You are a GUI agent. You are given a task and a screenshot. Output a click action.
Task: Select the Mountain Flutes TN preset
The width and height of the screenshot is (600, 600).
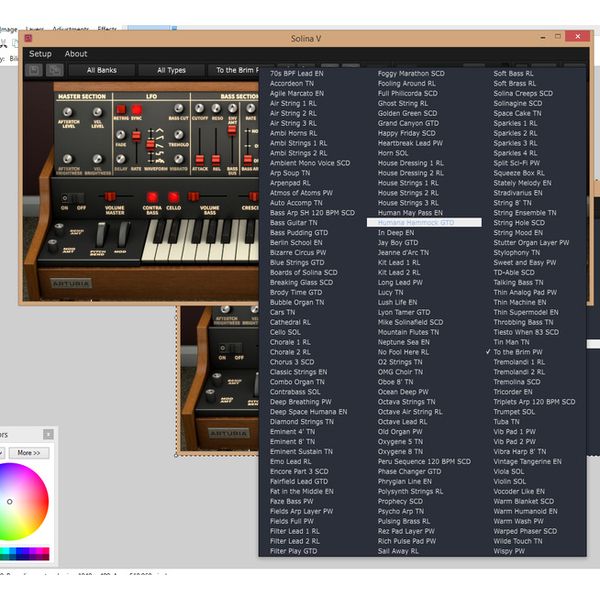point(408,332)
